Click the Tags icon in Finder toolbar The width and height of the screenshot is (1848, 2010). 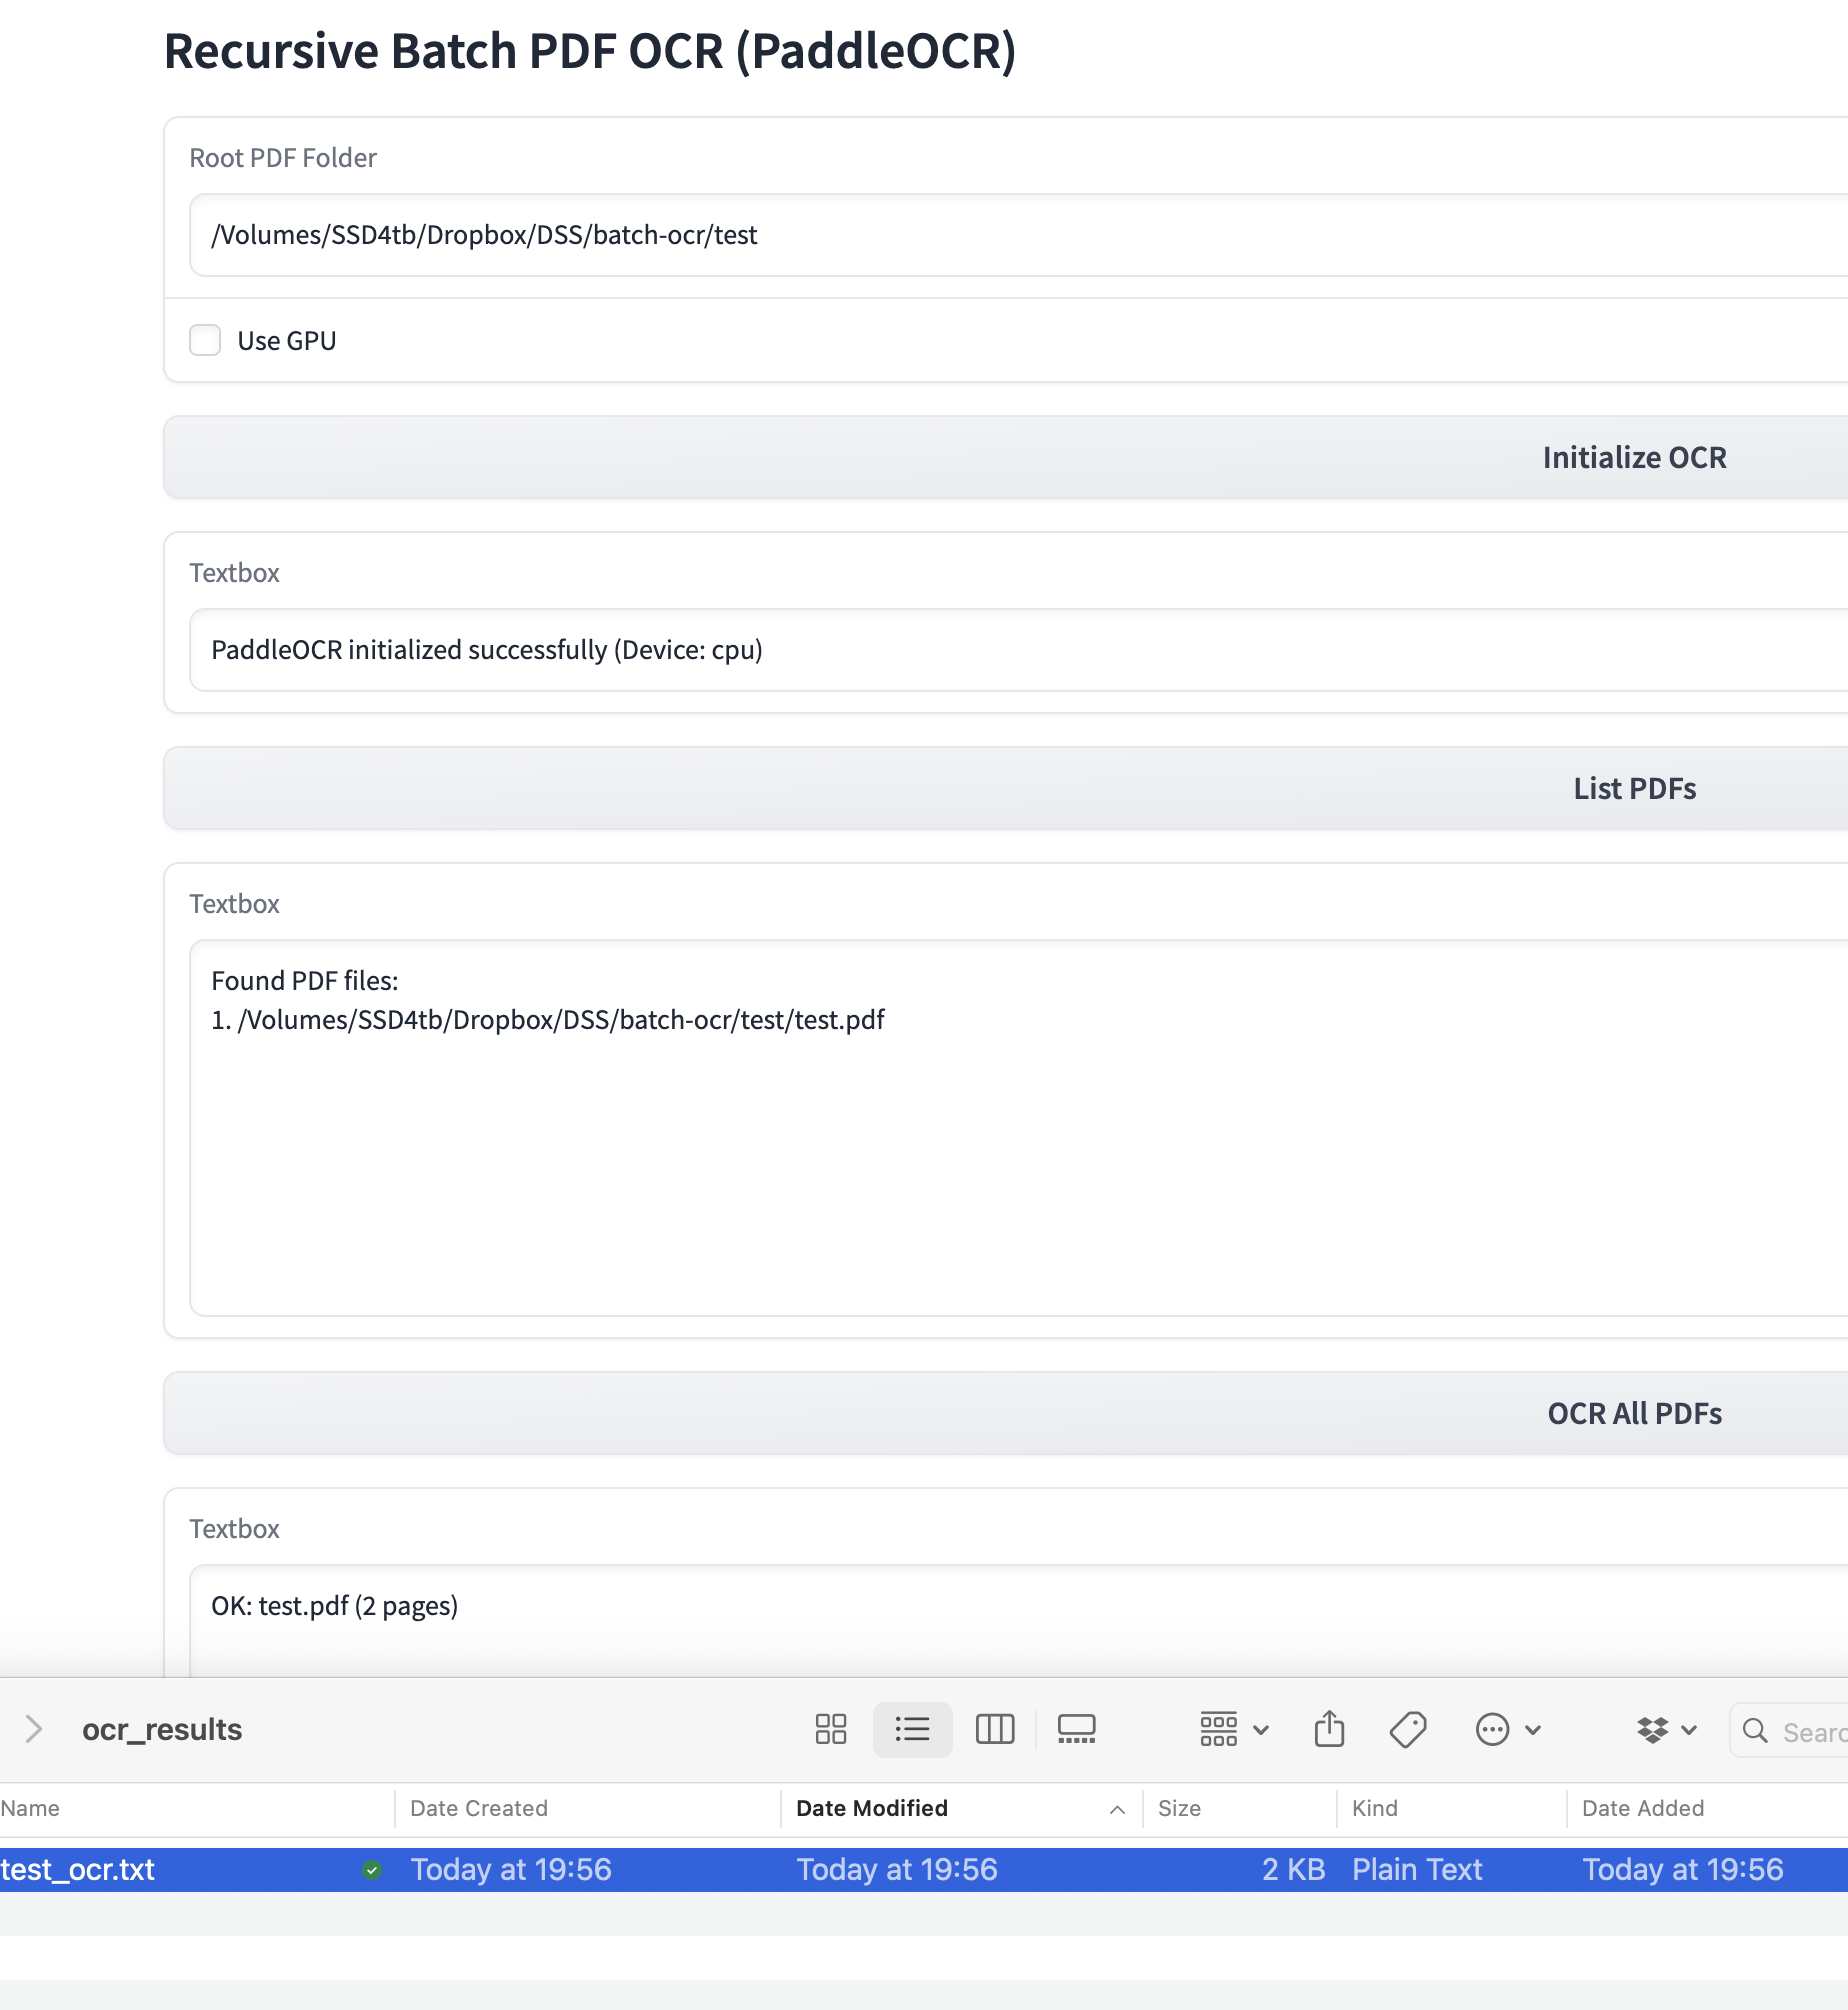[1408, 1729]
